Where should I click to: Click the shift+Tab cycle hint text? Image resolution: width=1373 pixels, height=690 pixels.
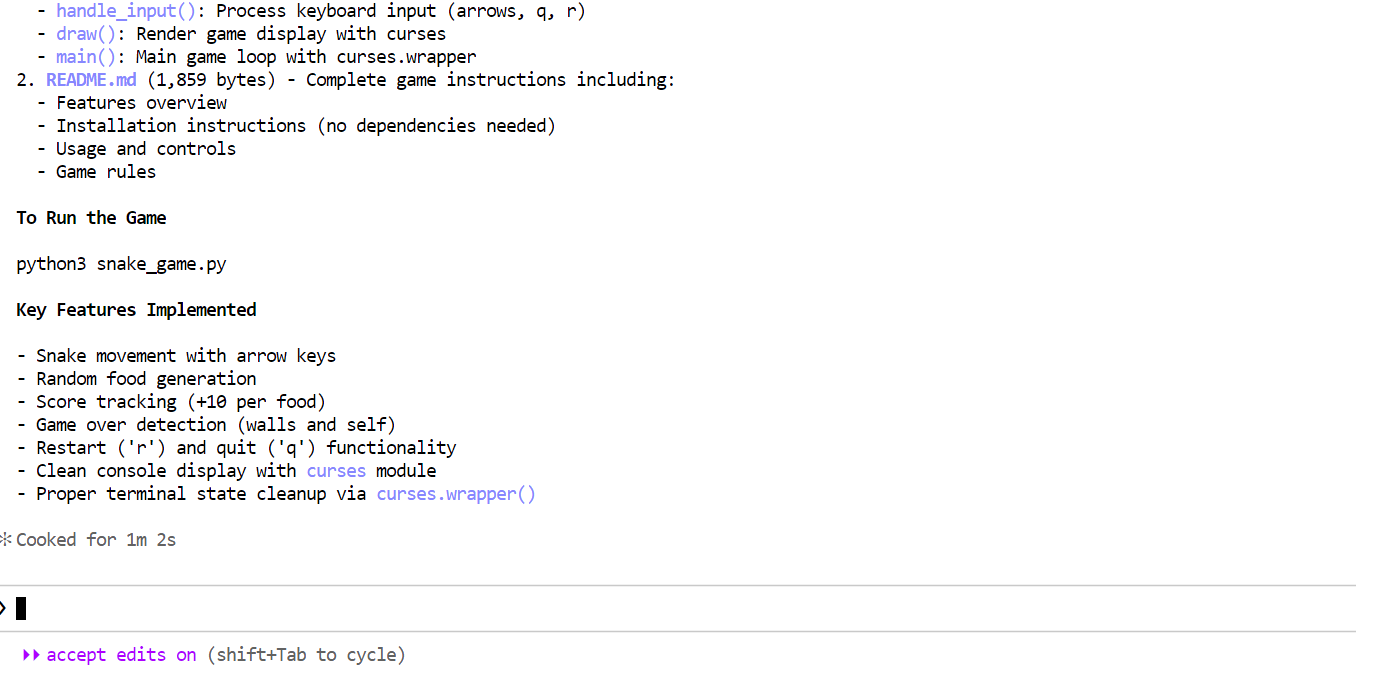305,654
